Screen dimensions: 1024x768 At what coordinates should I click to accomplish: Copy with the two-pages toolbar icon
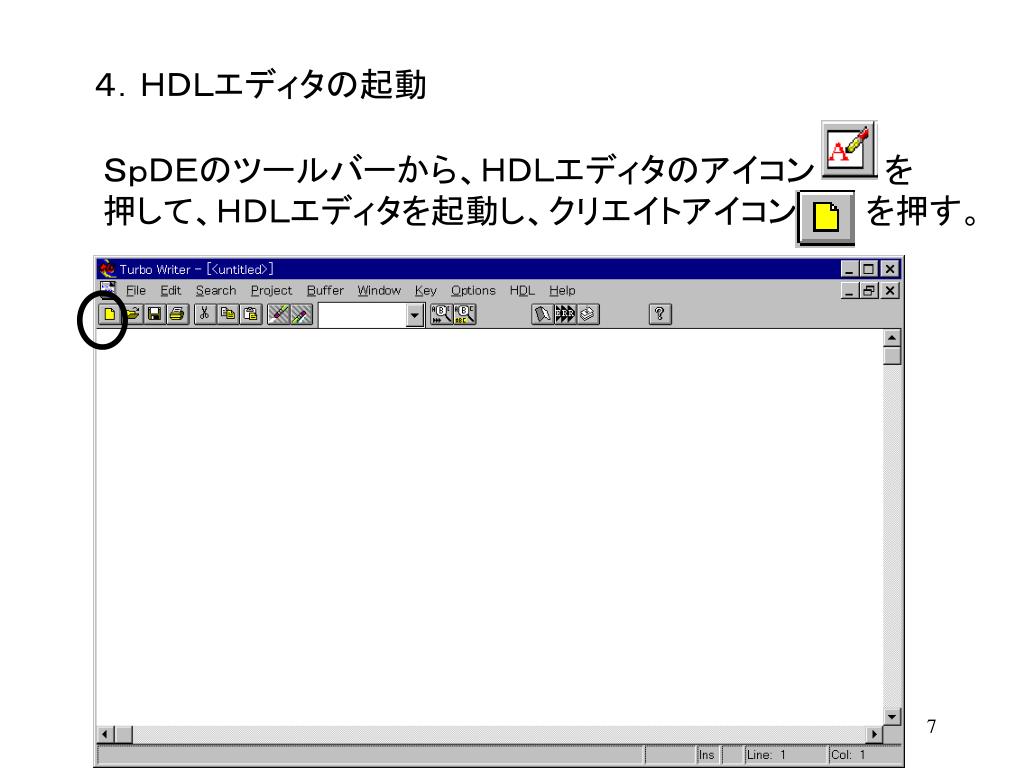click(x=227, y=315)
